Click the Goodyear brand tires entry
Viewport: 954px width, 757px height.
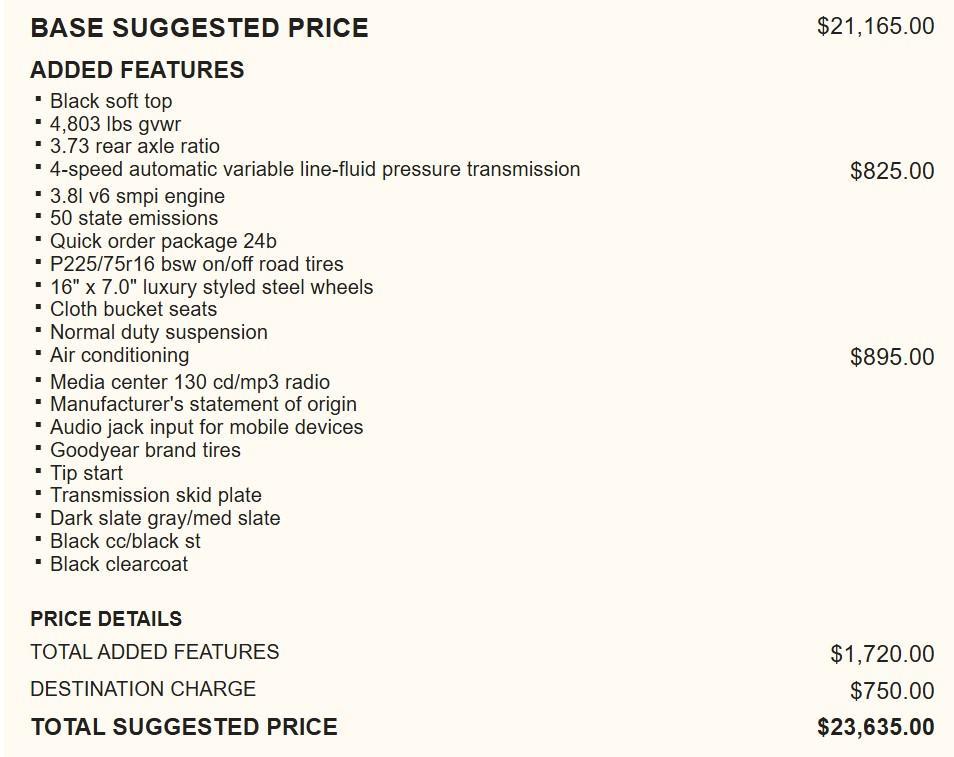tap(145, 450)
